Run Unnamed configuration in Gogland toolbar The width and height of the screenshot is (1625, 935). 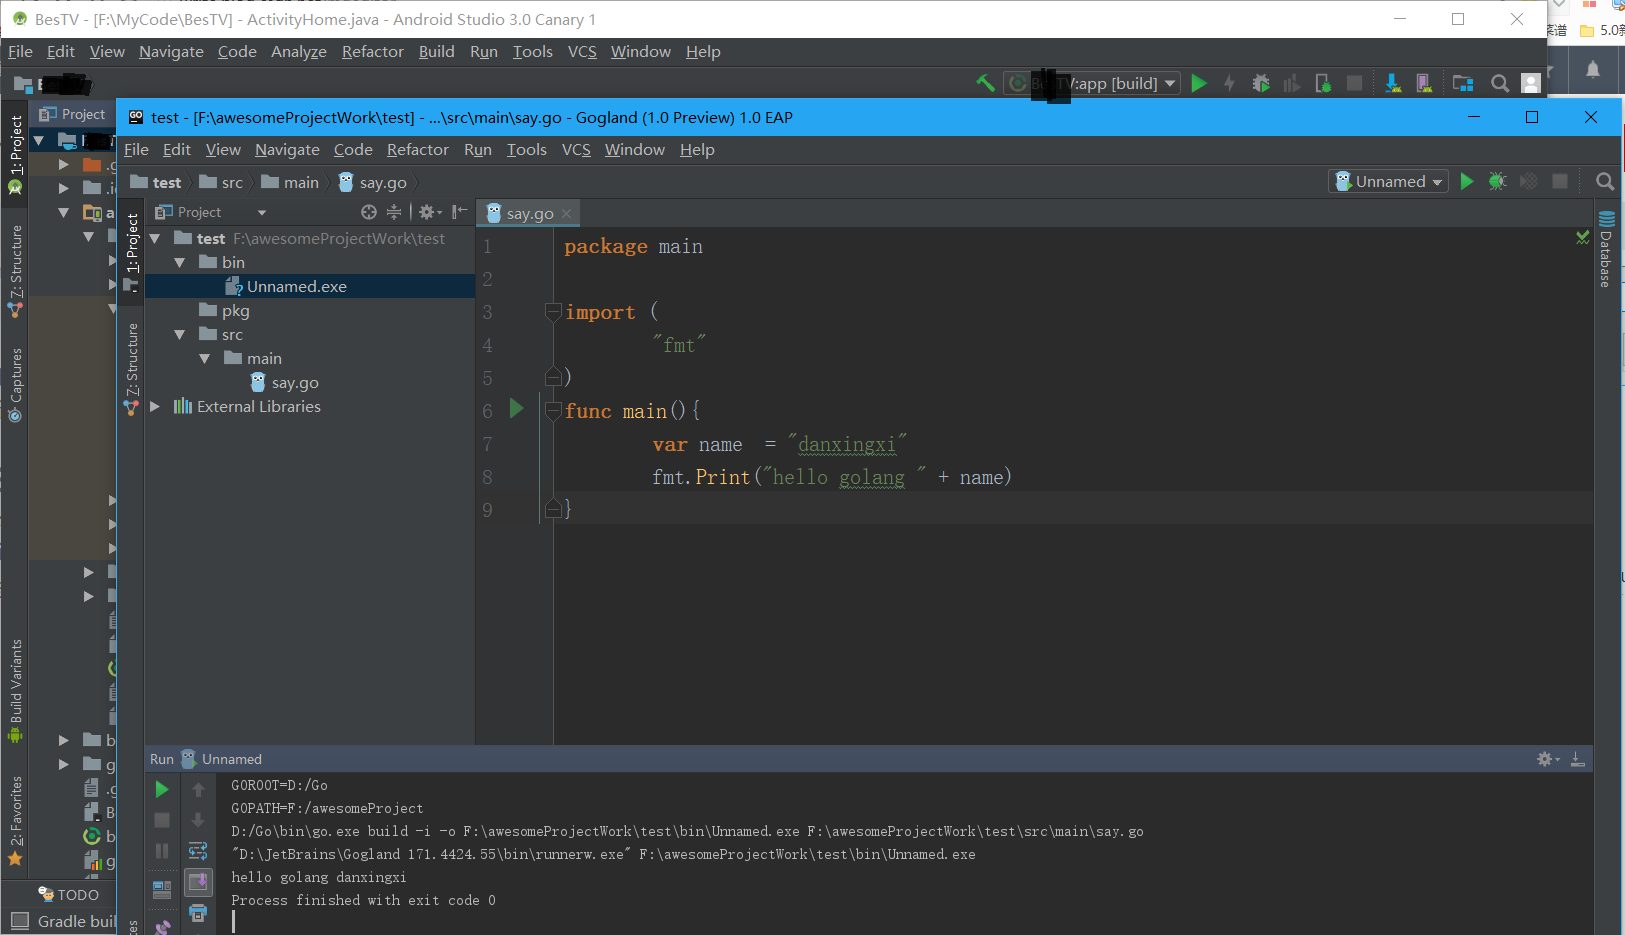point(1467,181)
